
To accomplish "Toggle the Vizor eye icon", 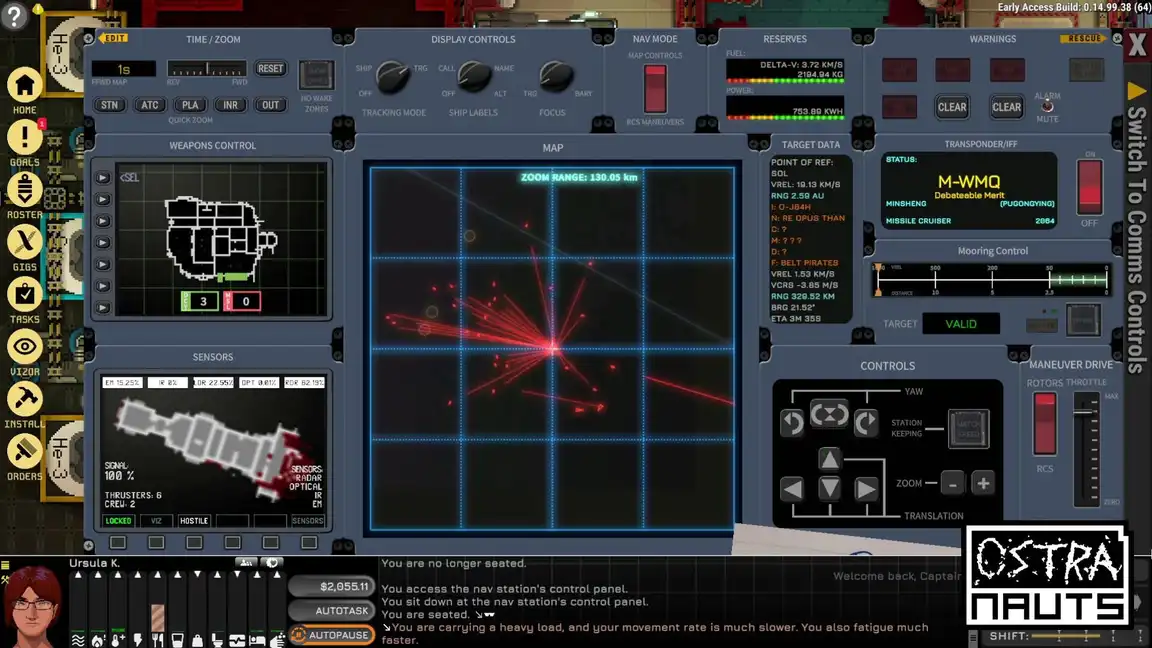I will [x=24, y=347].
